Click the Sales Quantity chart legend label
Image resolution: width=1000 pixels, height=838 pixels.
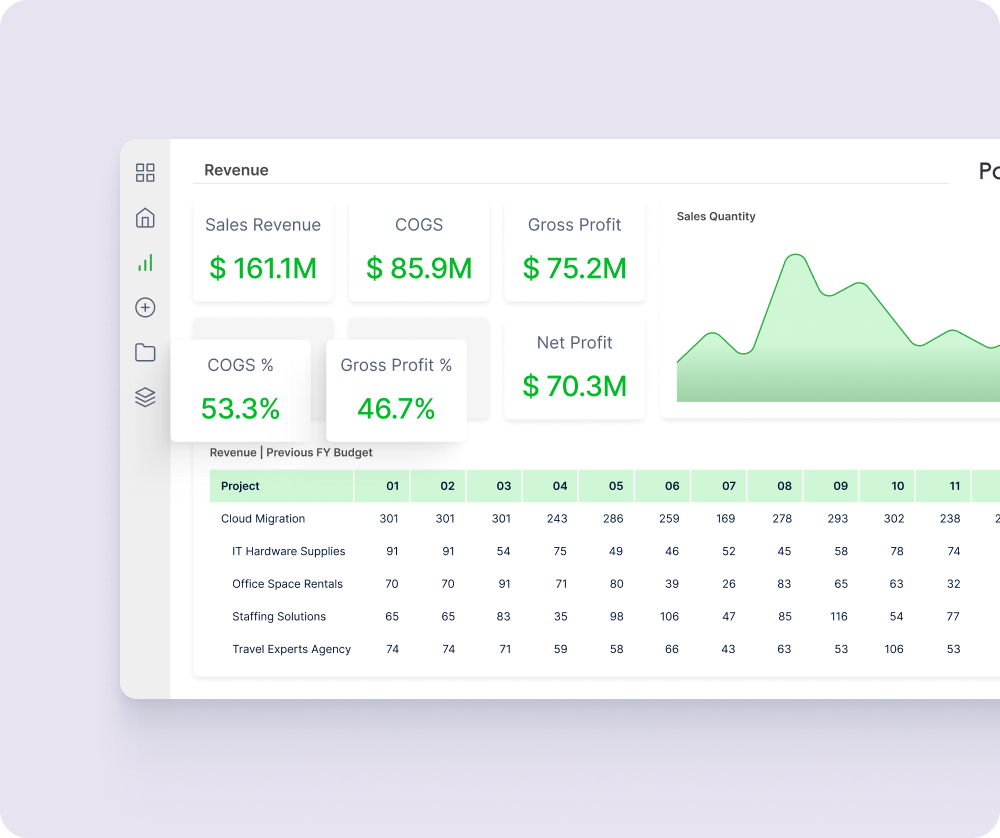pyautogui.click(x=715, y=216)
